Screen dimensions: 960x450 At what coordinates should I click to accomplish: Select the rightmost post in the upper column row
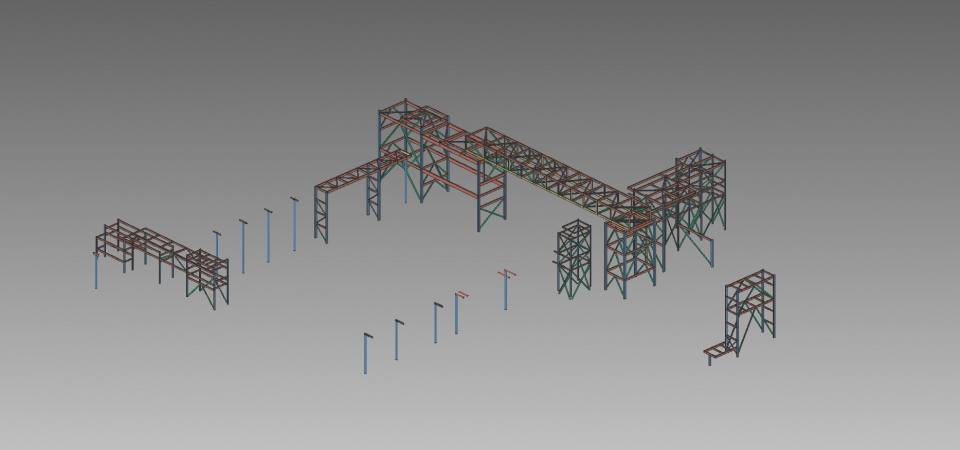(x=294, y=225)
